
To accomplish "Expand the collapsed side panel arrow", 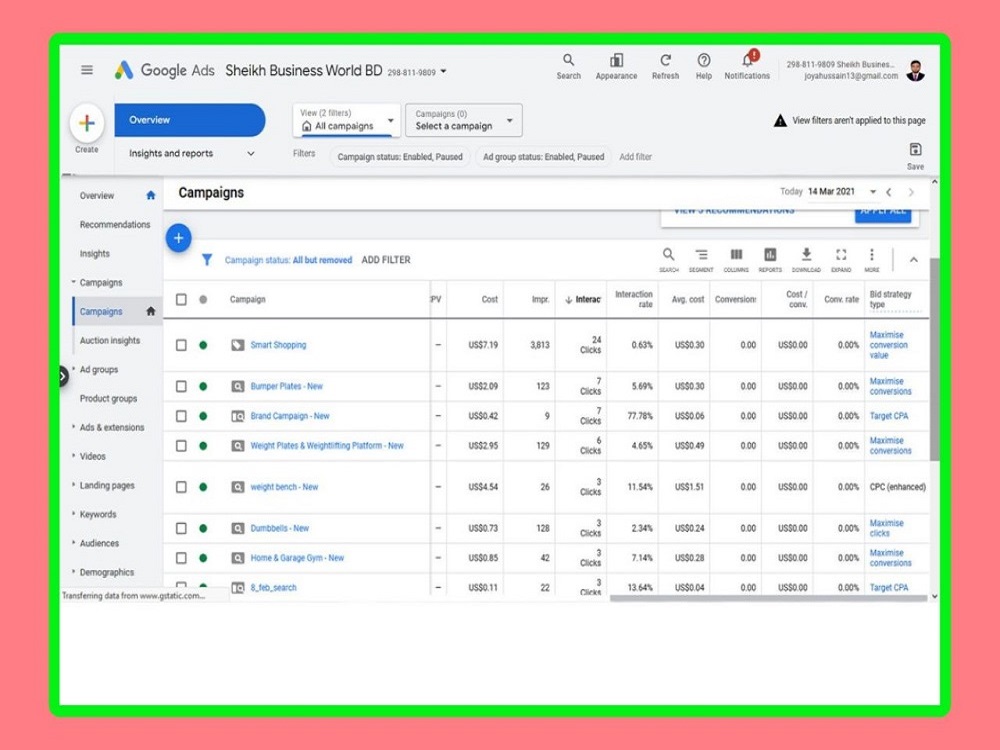I will pyautogui.click(x=62, y=376).
